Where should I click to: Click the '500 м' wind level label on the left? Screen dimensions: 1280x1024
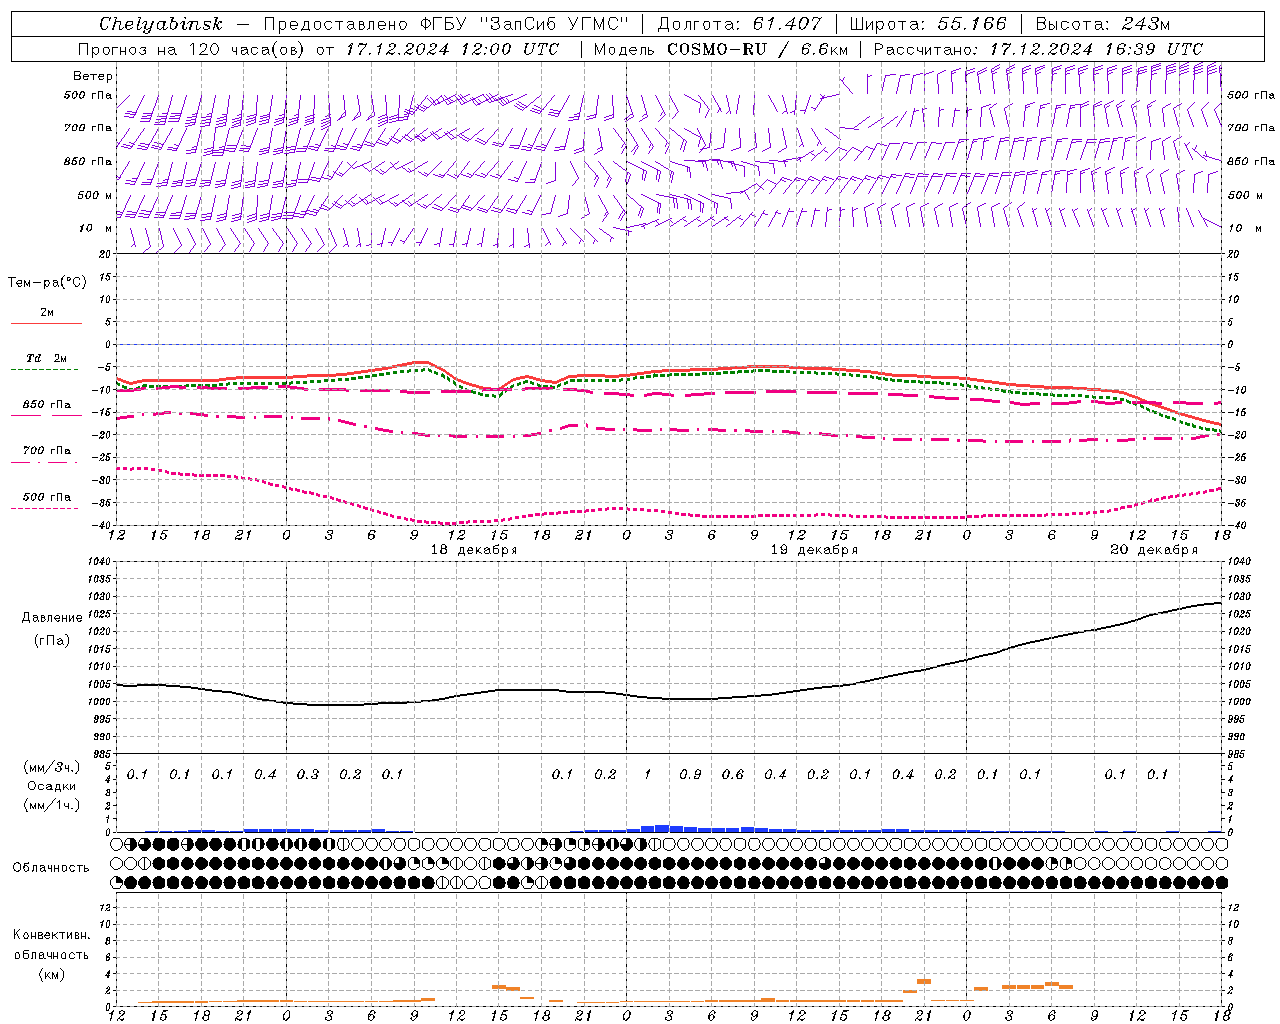95,195
